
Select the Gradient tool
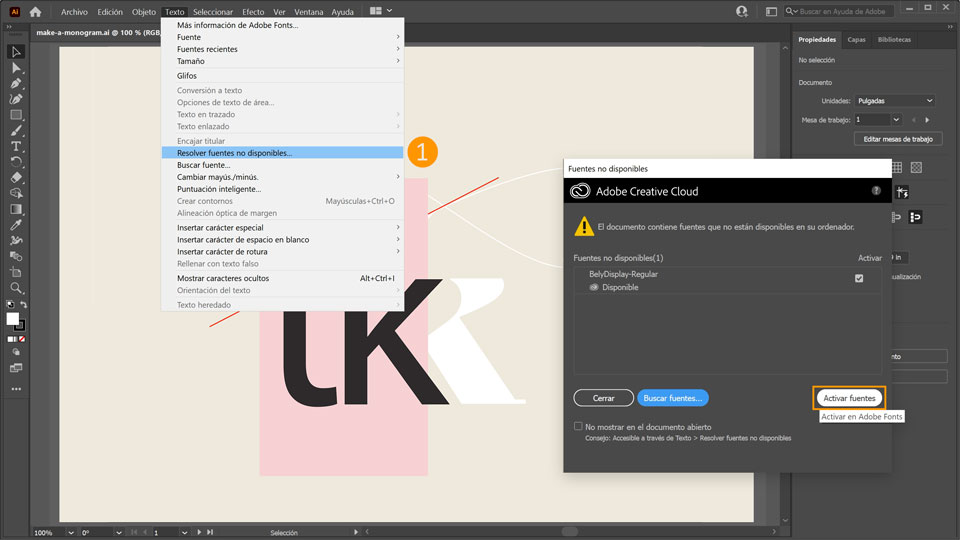click(17, 209)
